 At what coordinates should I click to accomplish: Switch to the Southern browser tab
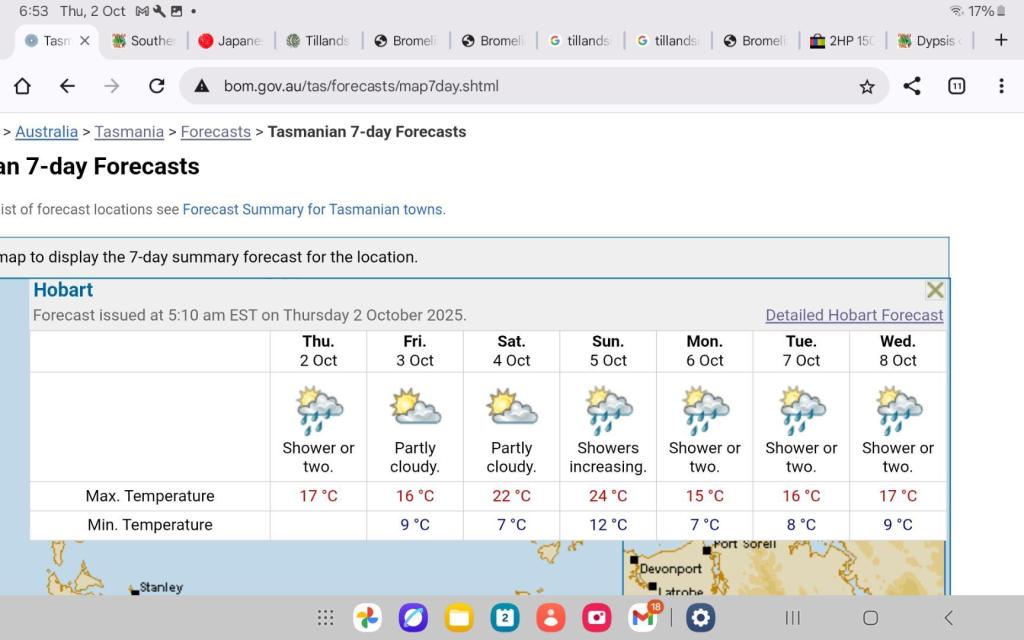(x=143, y=40)
